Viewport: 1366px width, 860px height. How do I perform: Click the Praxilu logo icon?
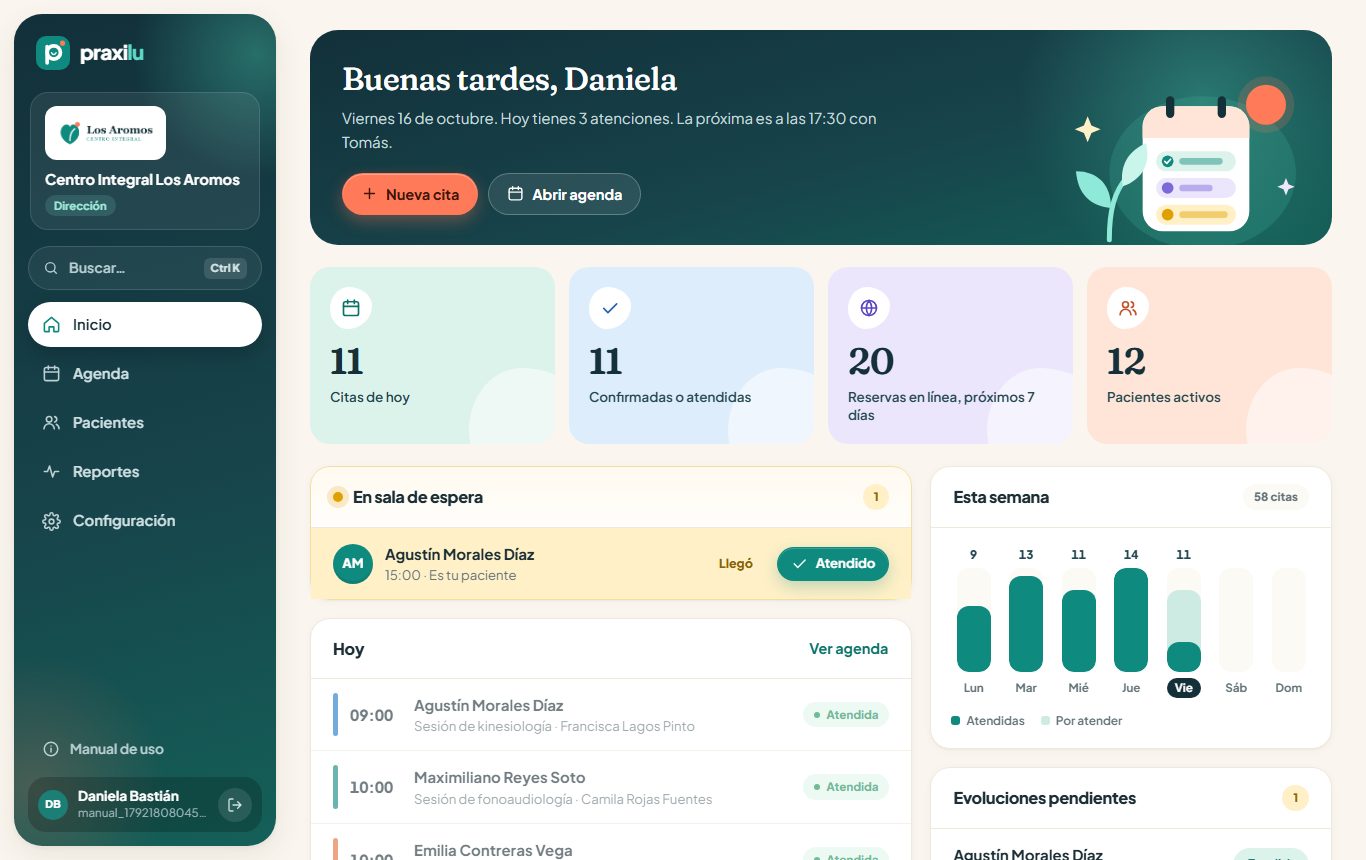coord(53,53)
